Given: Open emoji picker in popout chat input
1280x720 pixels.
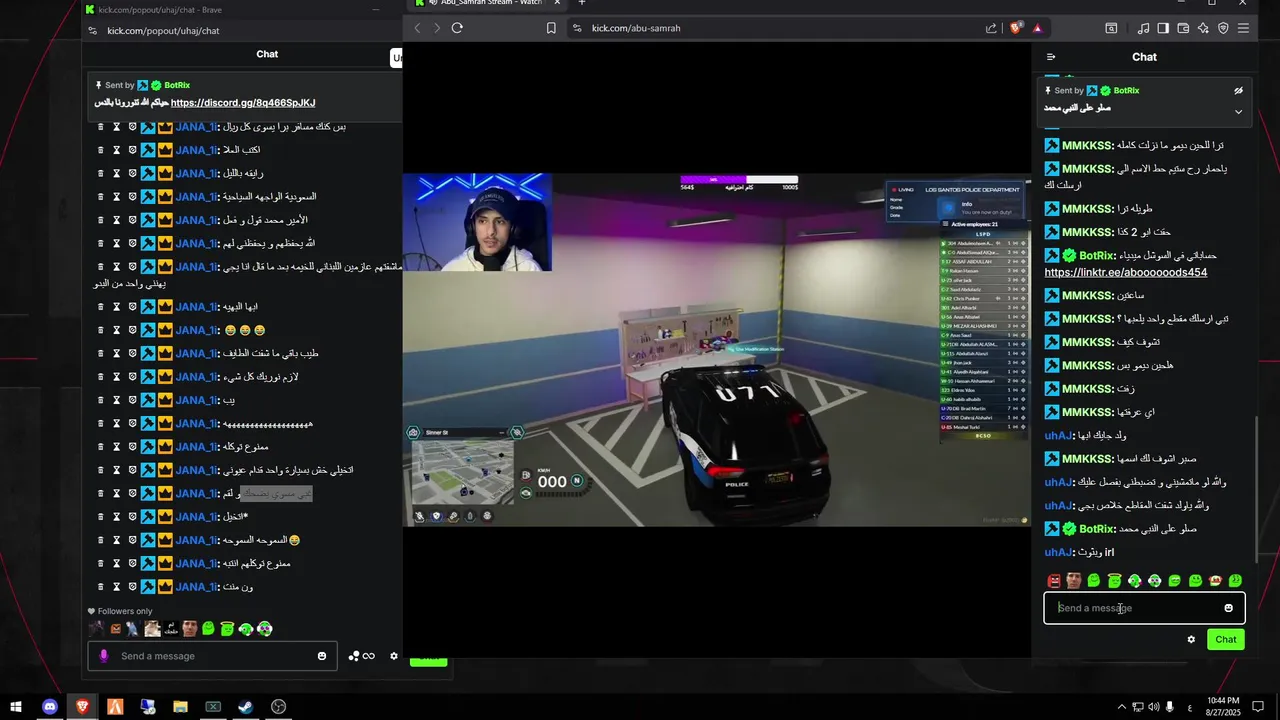Looking at the screenshot, I should click(x=322, y=656).
